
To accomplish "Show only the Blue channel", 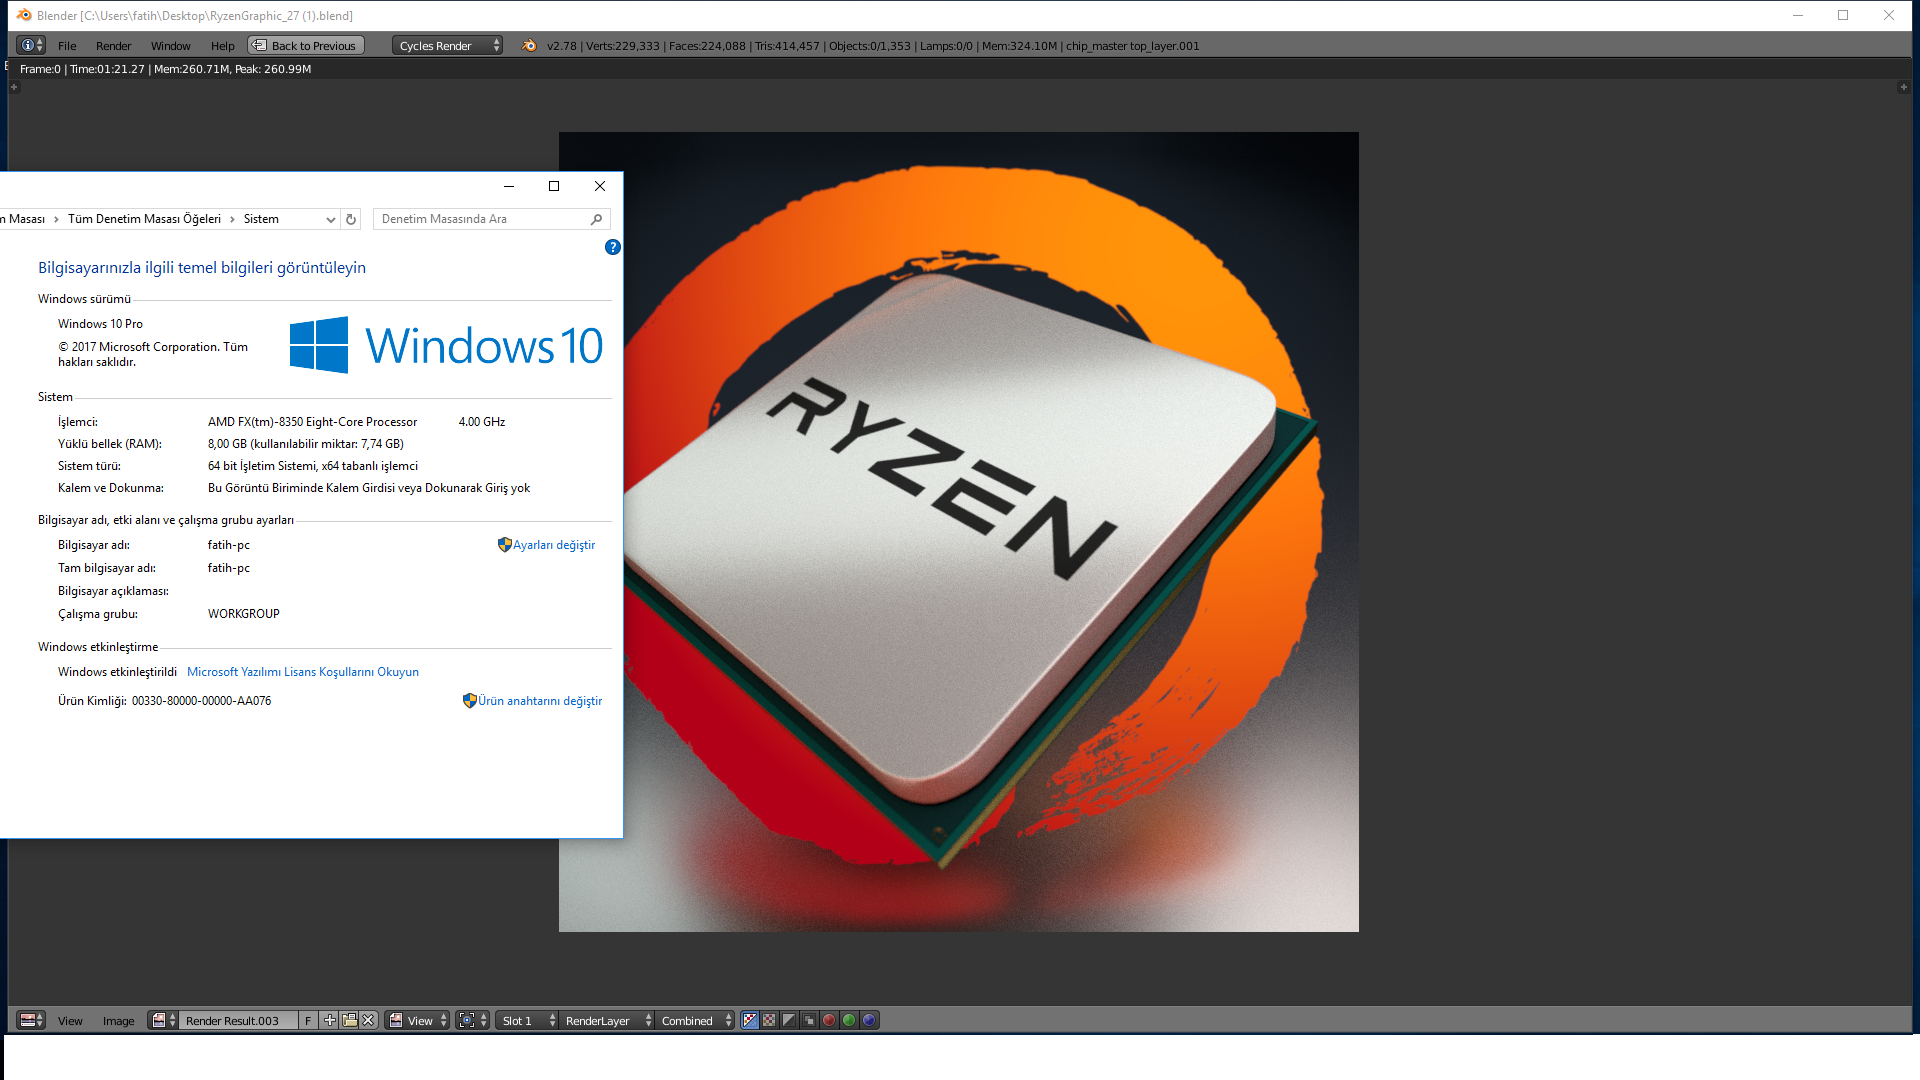I will coord(869,1020).
